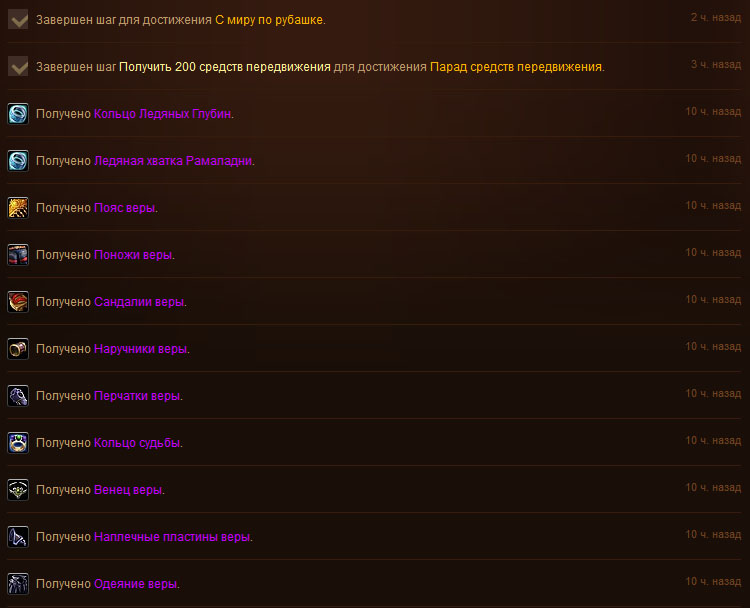Open the Парад средств передвижения achievement link

coord(516,67)
